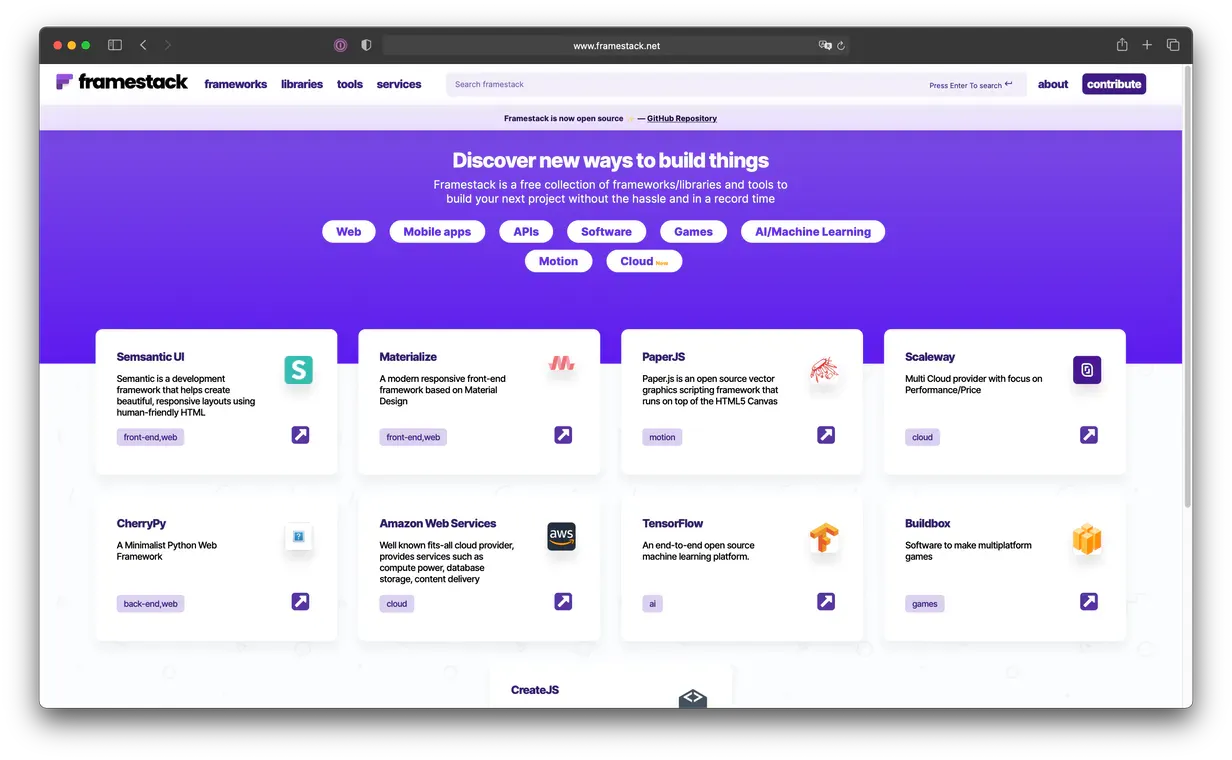Choose the Cloud category pill
The width and height of the screenshot is (1232, 760).
click(643, 261)
